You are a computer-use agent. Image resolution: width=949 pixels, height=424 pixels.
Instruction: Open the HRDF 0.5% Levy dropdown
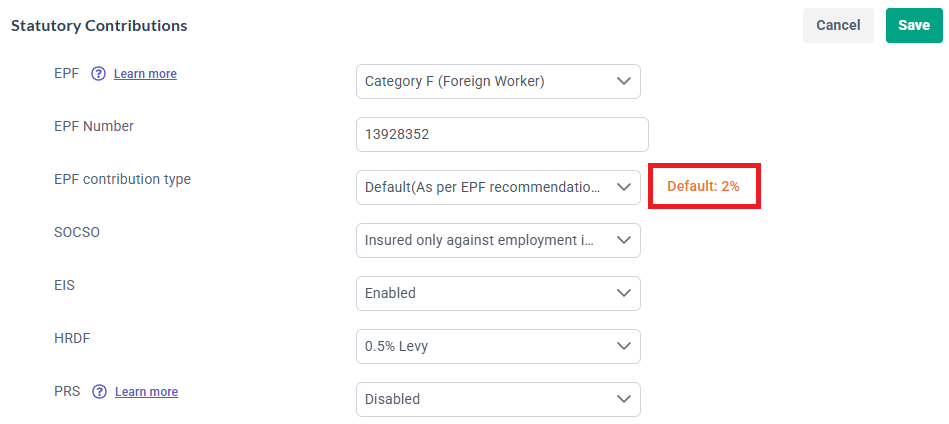(498, 346)
